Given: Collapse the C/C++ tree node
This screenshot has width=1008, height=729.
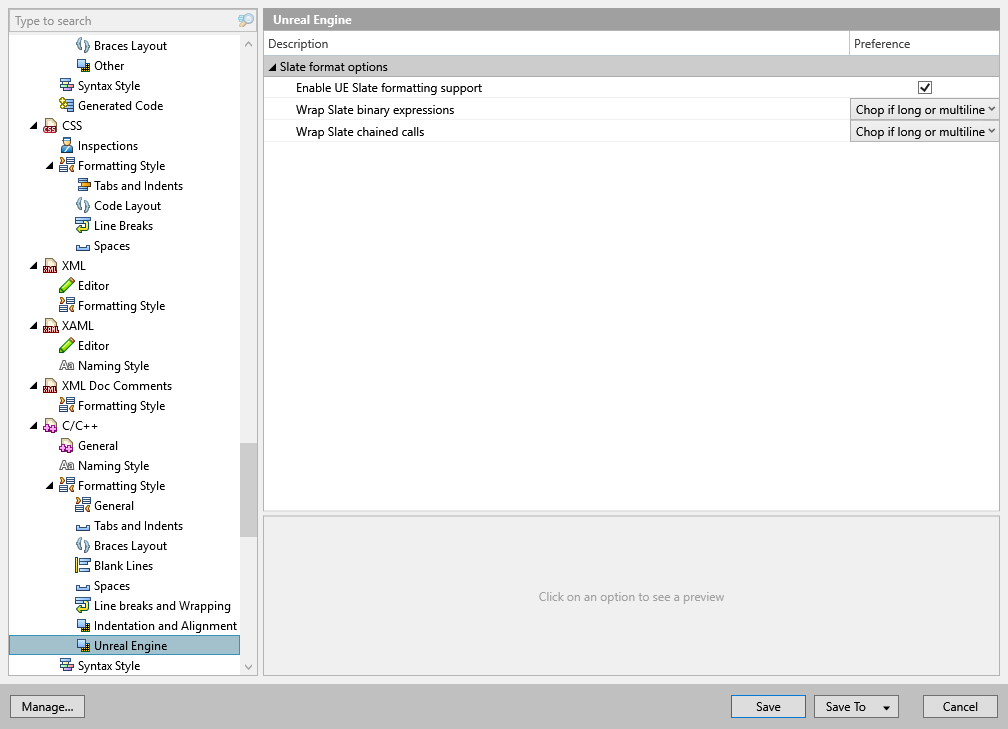Looking at the screenshot, I should 35,426.
